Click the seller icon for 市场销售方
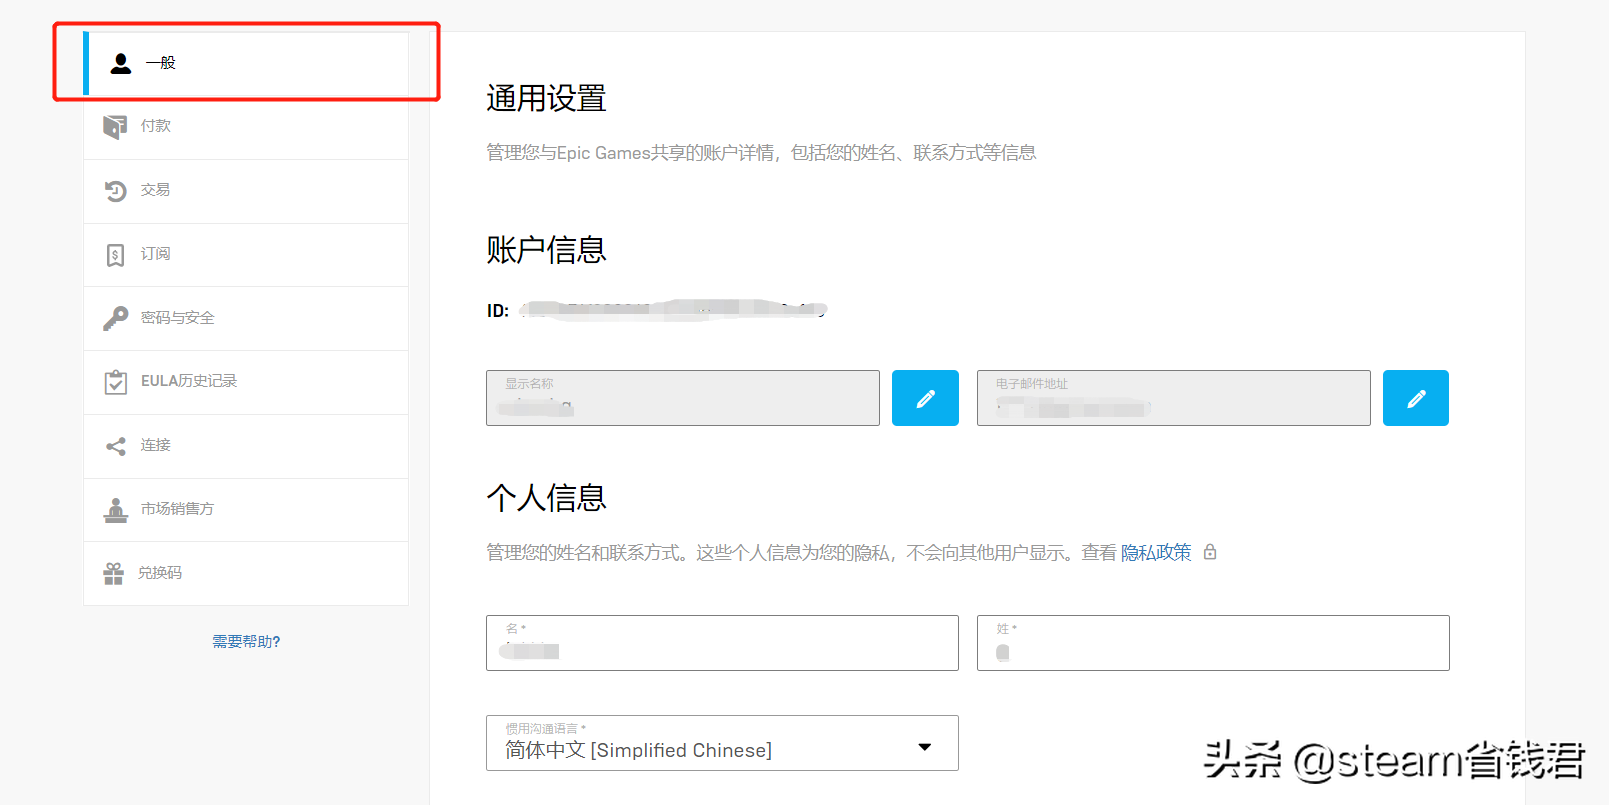 (115, 510)
